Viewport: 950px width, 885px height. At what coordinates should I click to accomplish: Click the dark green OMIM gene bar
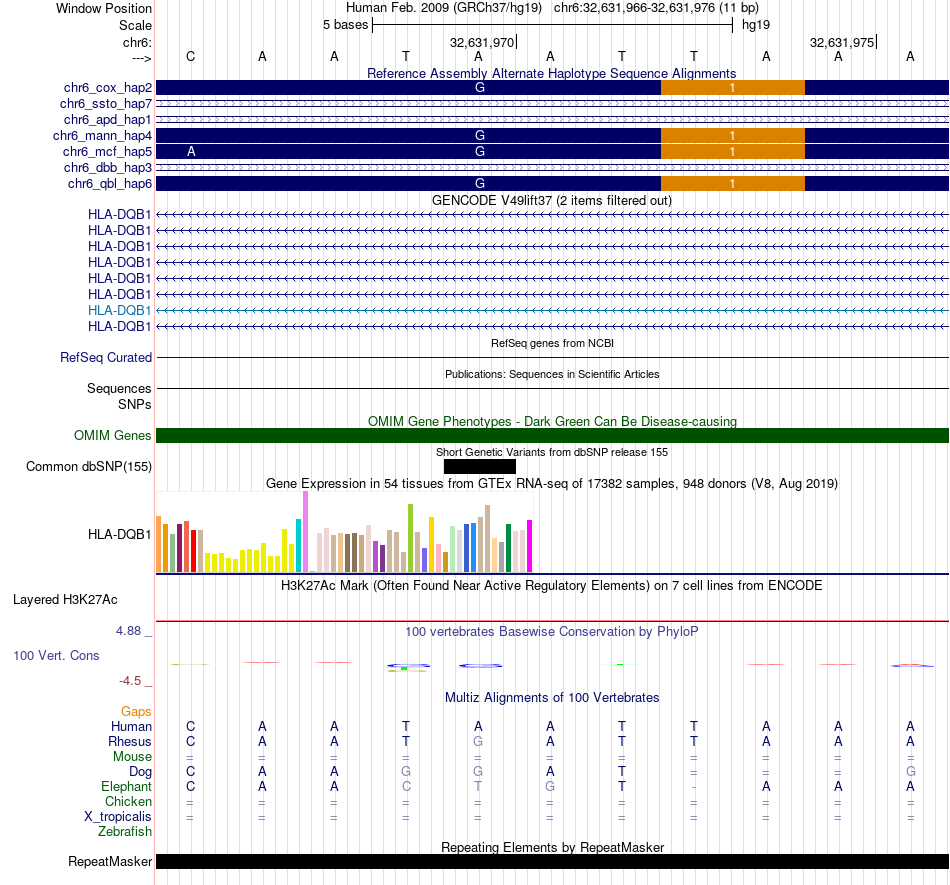(x=552, y=436)
